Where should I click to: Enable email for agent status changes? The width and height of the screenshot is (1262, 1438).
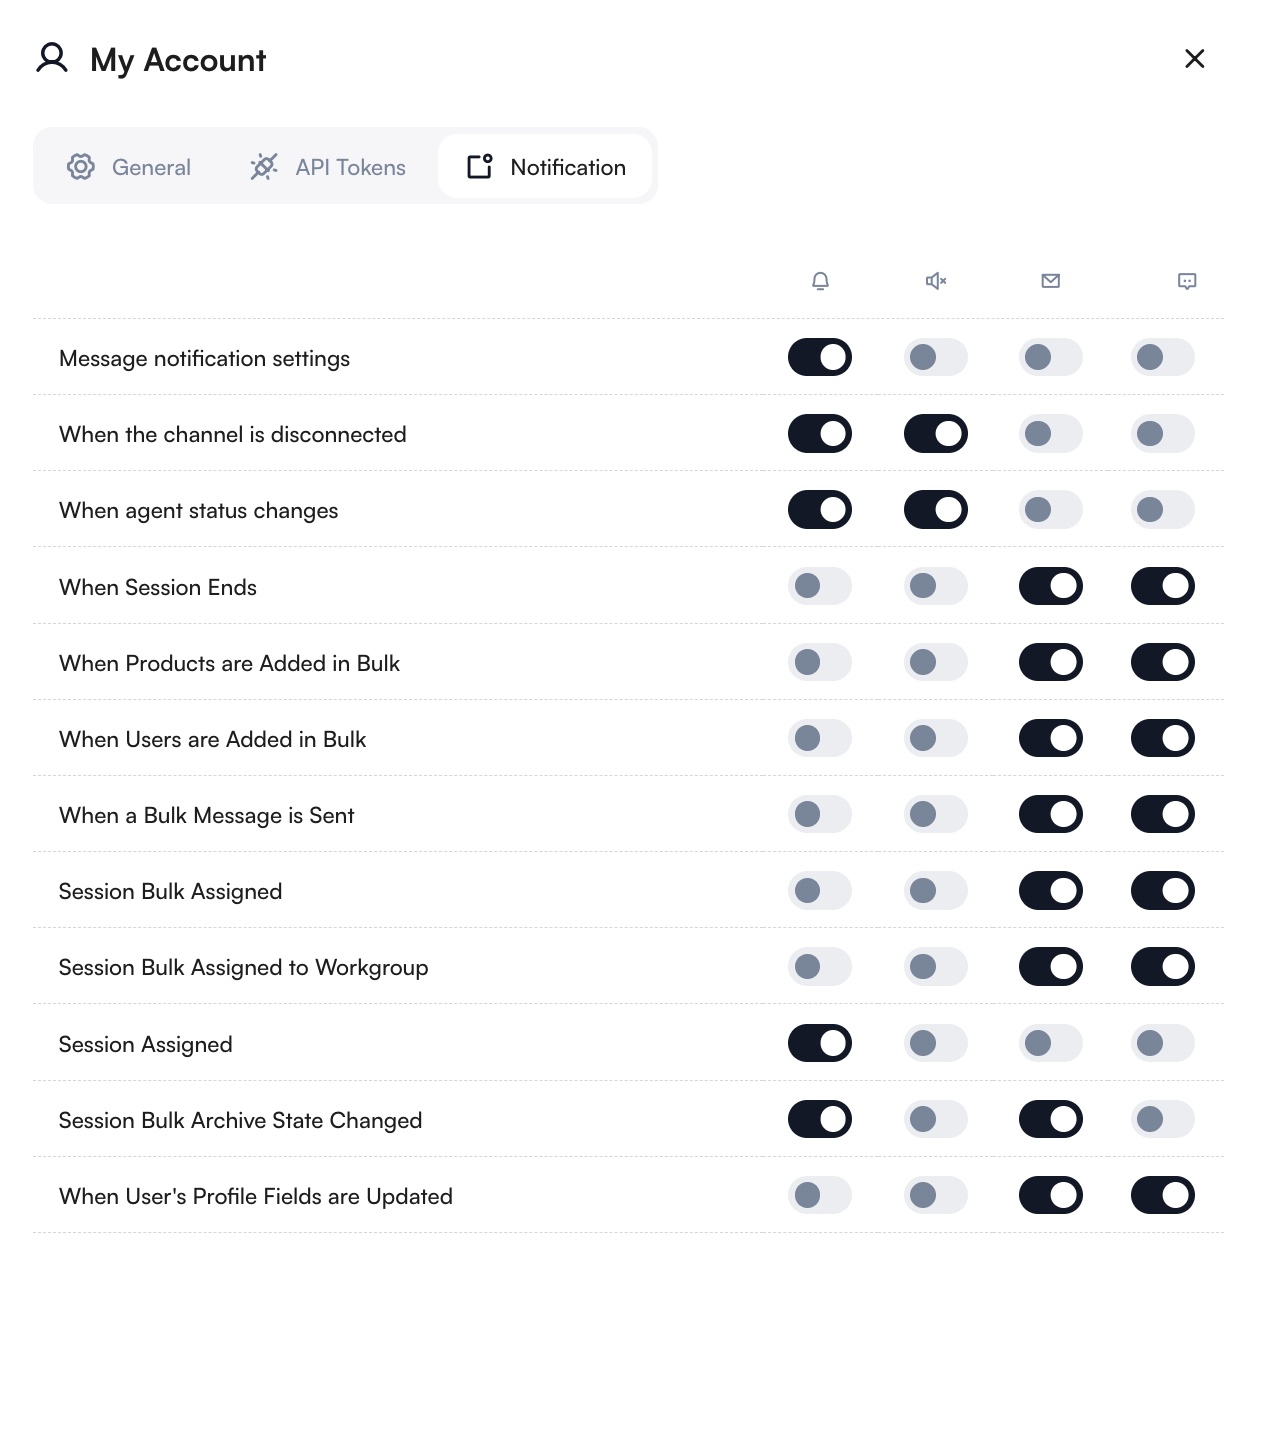(1050, 510)
